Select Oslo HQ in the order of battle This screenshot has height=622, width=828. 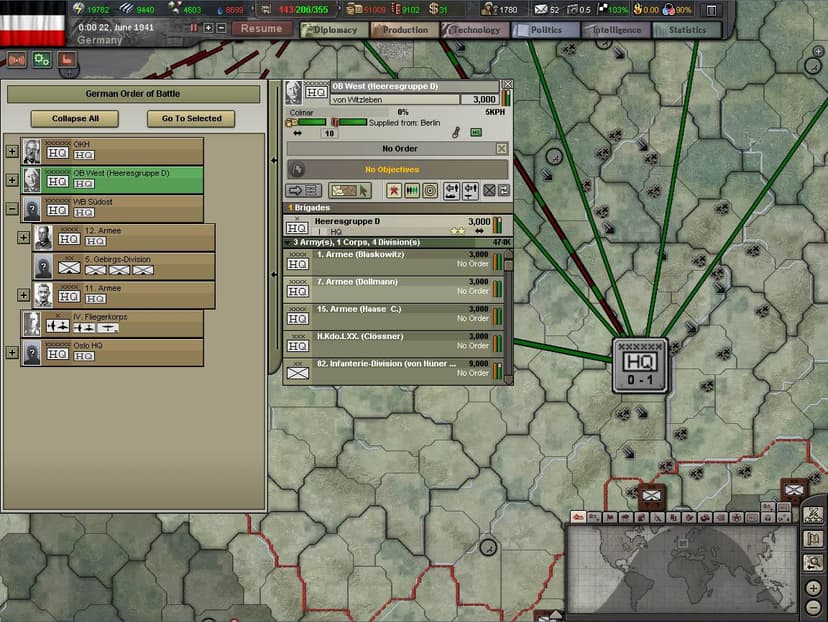112,353
